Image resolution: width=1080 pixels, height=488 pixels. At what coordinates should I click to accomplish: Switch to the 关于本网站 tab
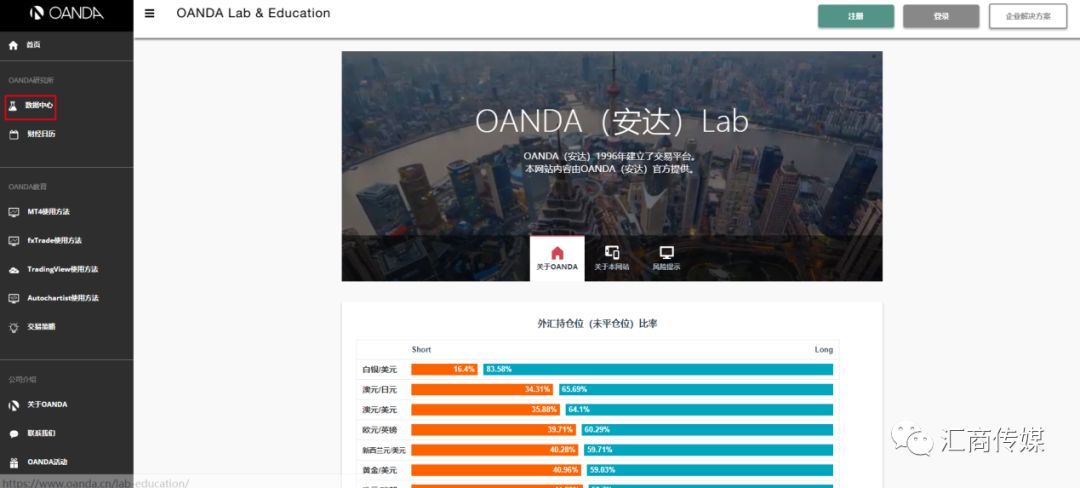tap(612, 259)
